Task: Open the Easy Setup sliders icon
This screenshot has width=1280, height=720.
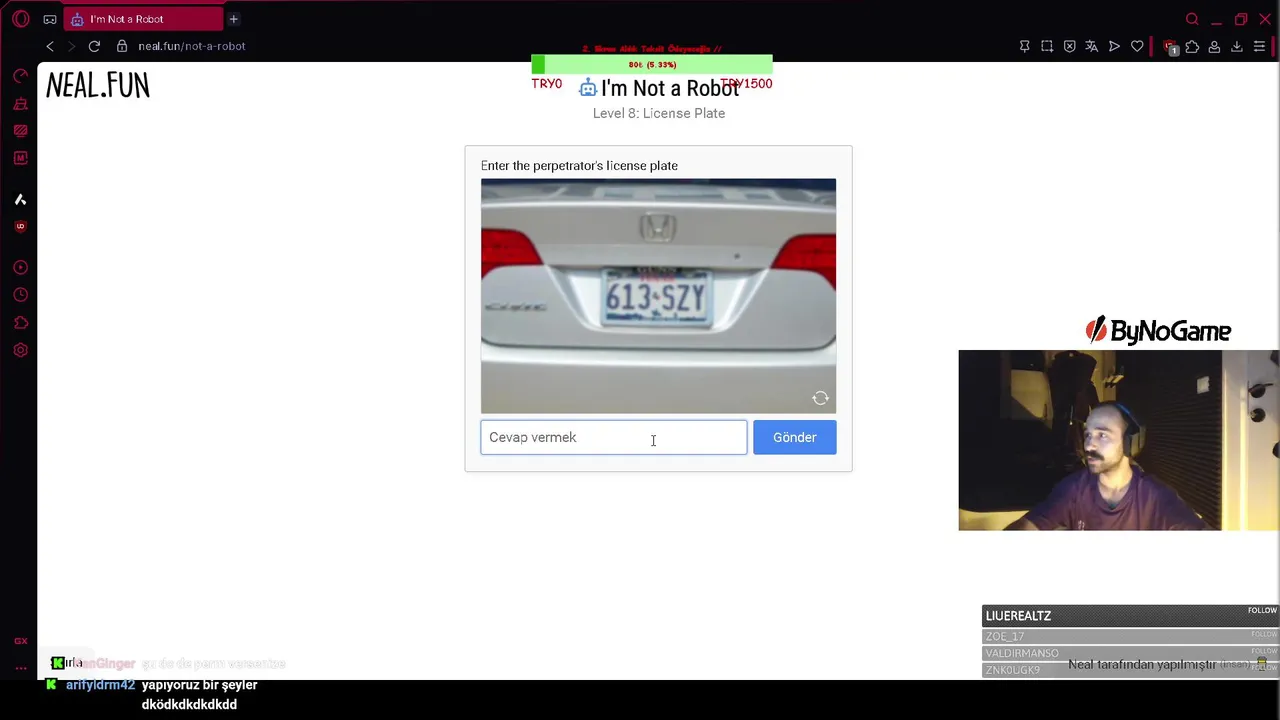Action: tap(1259, 46)
